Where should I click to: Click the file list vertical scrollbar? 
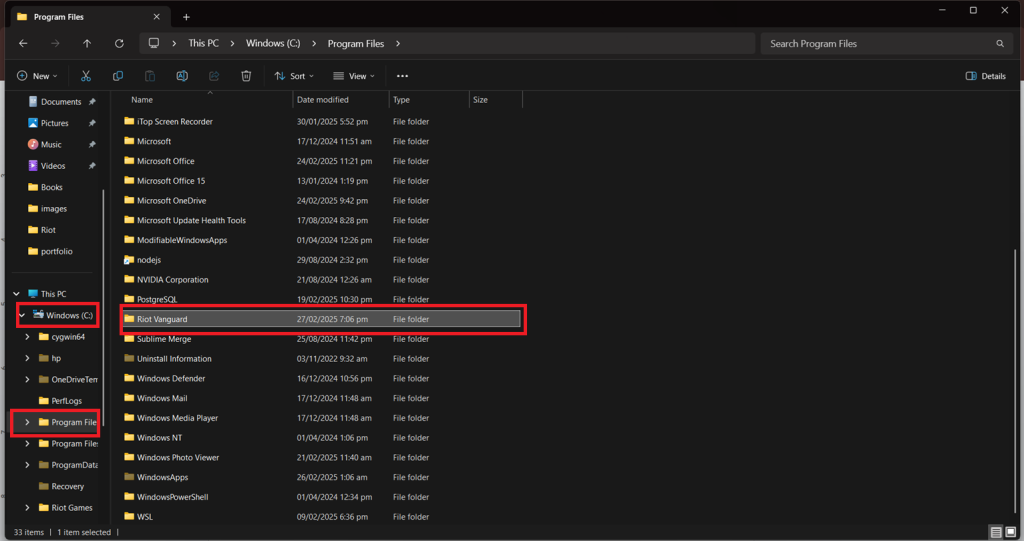point(1016,382)
